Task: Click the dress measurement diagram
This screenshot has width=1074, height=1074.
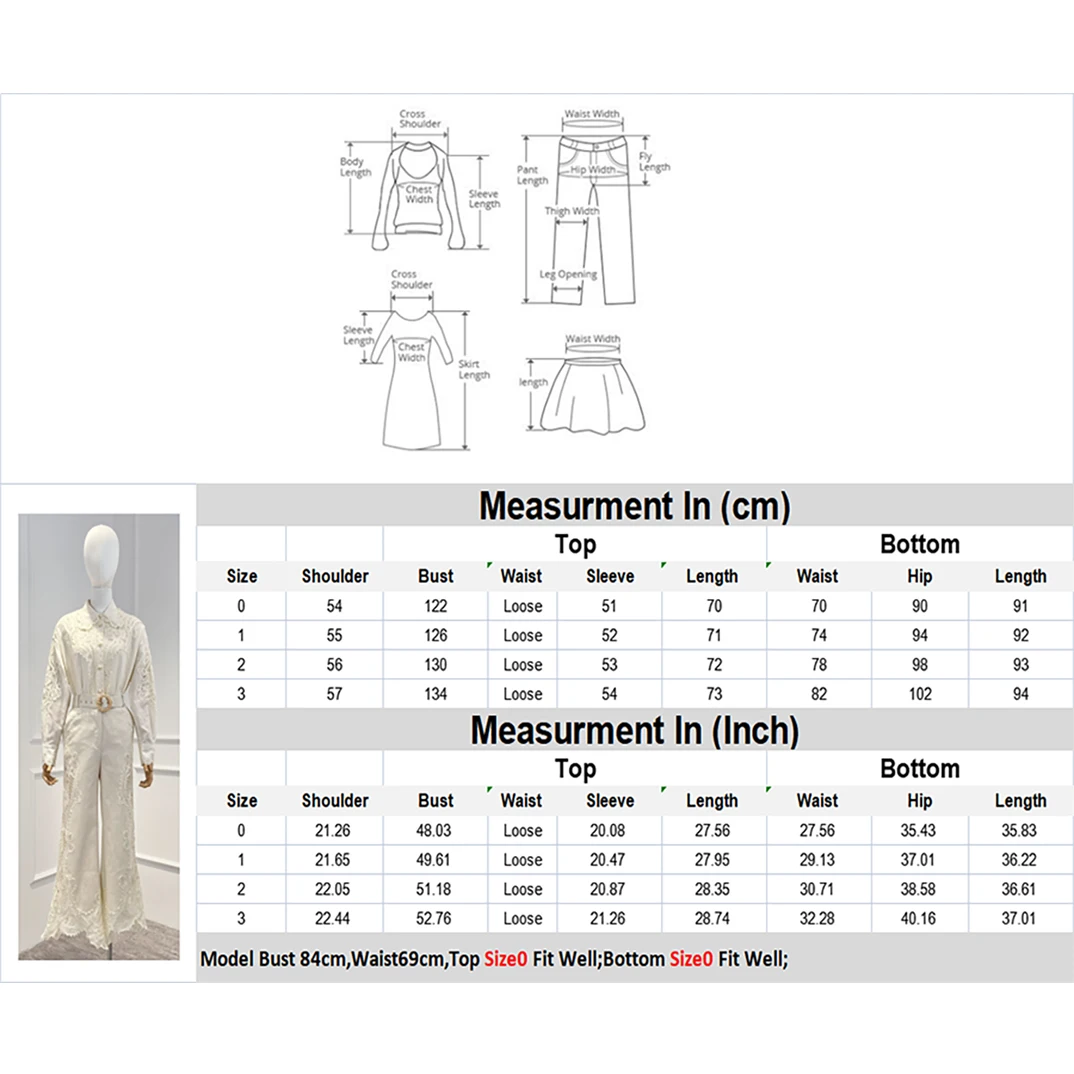Action: click(x=417, y=360)
